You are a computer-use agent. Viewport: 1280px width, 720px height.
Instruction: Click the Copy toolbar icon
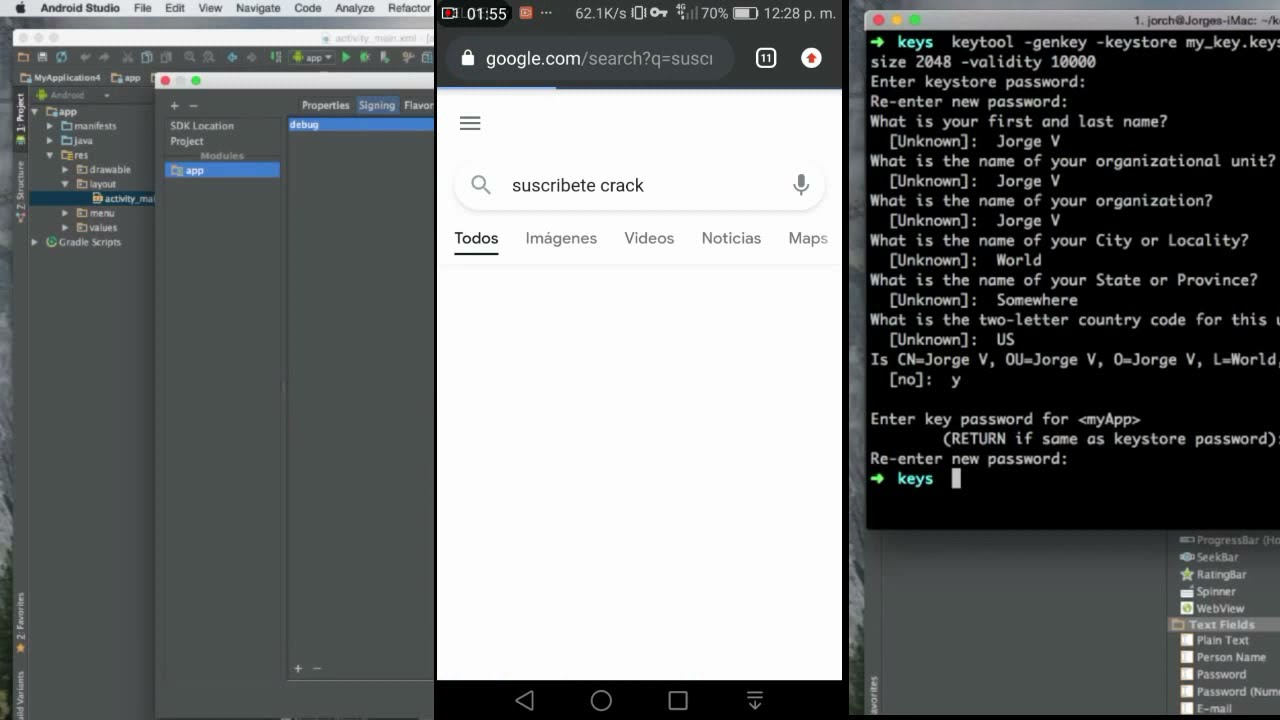pyautogui.click(x=147, y=57)
